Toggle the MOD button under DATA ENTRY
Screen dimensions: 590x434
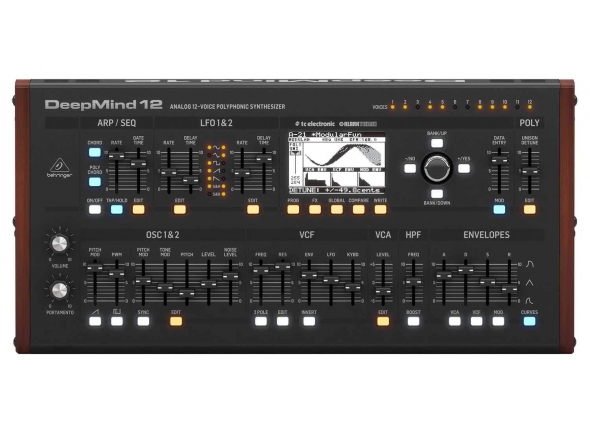pos(499,210)
